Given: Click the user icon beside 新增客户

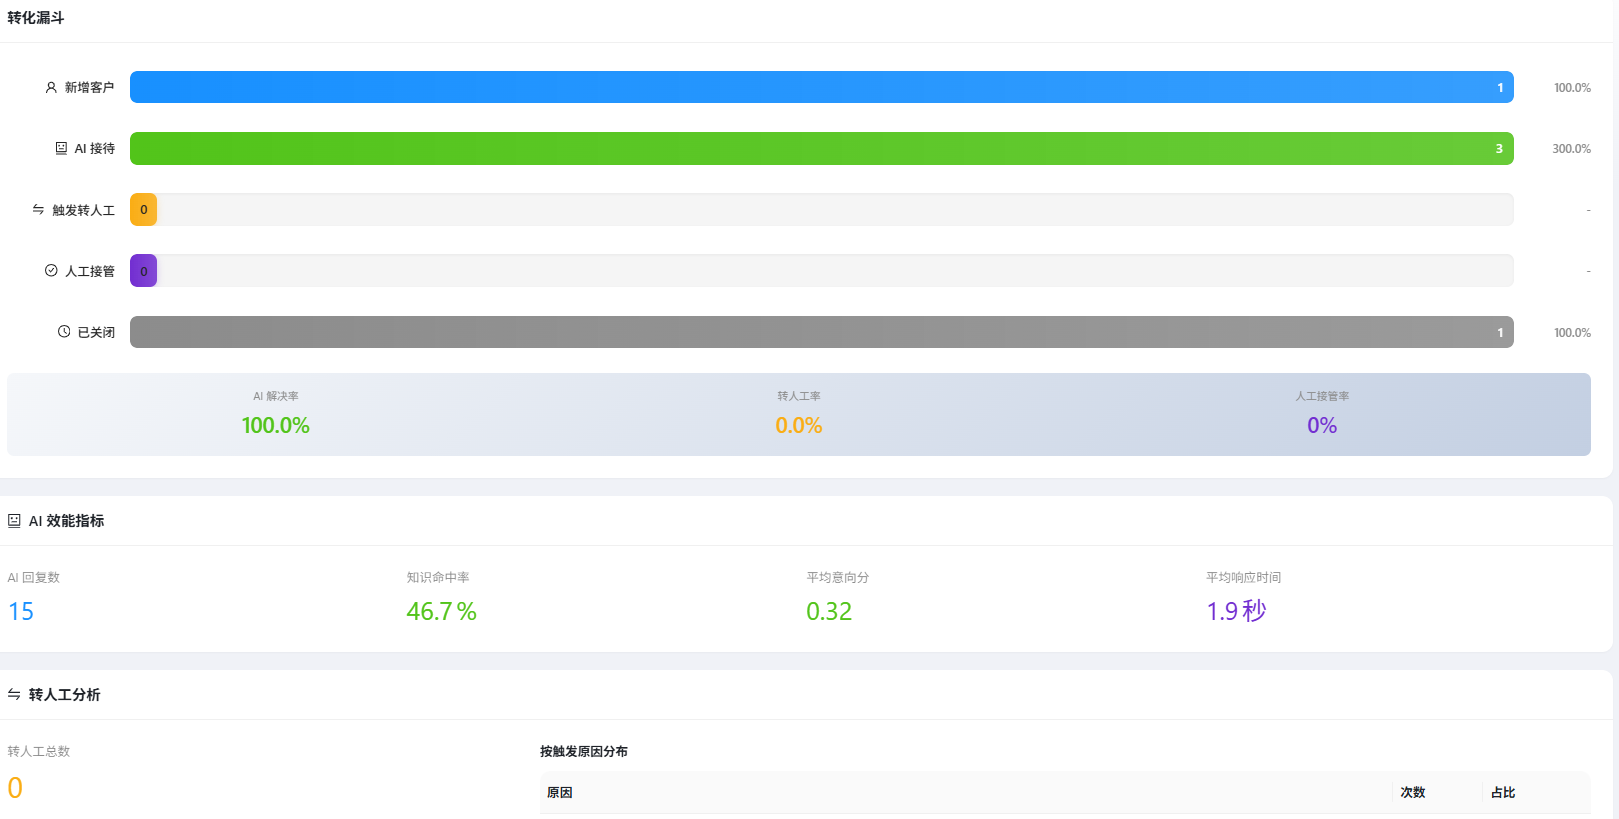Looking at the screenshot, I should pos(51,88).
